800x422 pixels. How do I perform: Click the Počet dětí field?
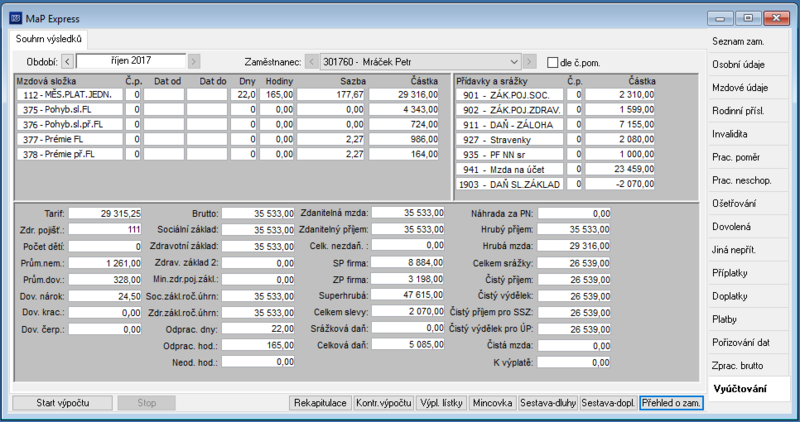click(x=105, y=246)
